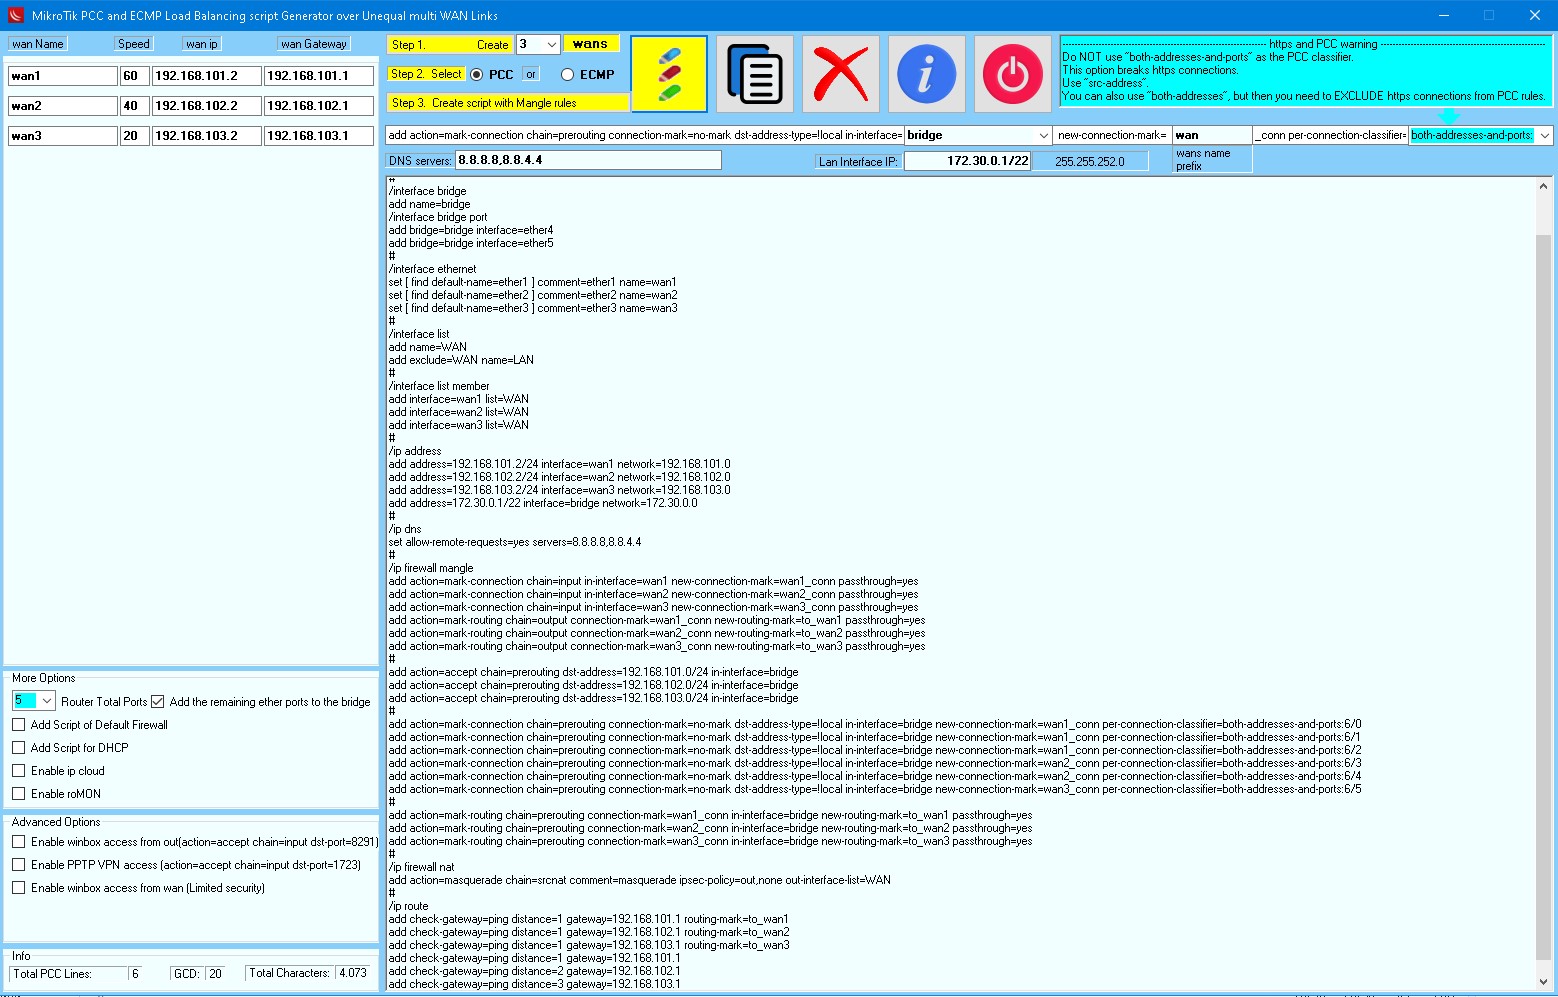The image size is (1558, 997).
Task: Click the 'wan Name' column header
Action: tap(38, 44)
